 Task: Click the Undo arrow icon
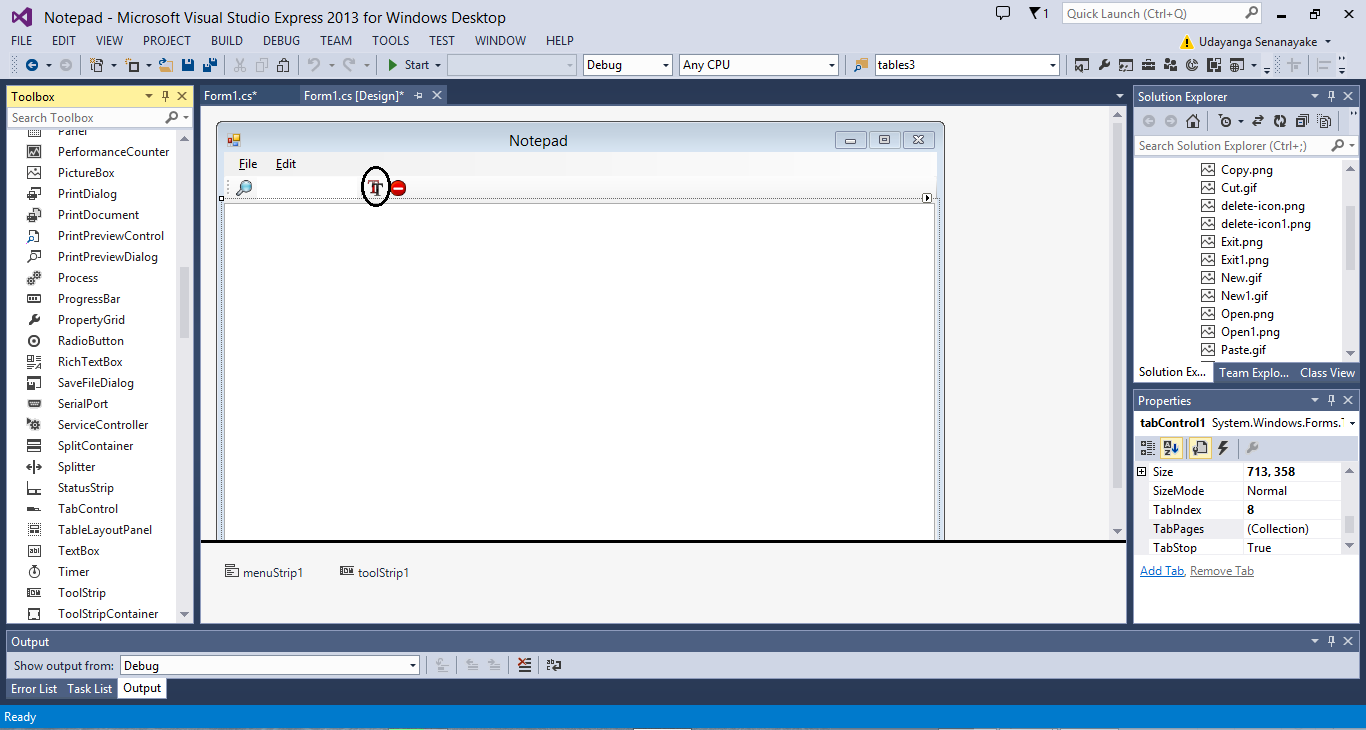tap(313, 65)
